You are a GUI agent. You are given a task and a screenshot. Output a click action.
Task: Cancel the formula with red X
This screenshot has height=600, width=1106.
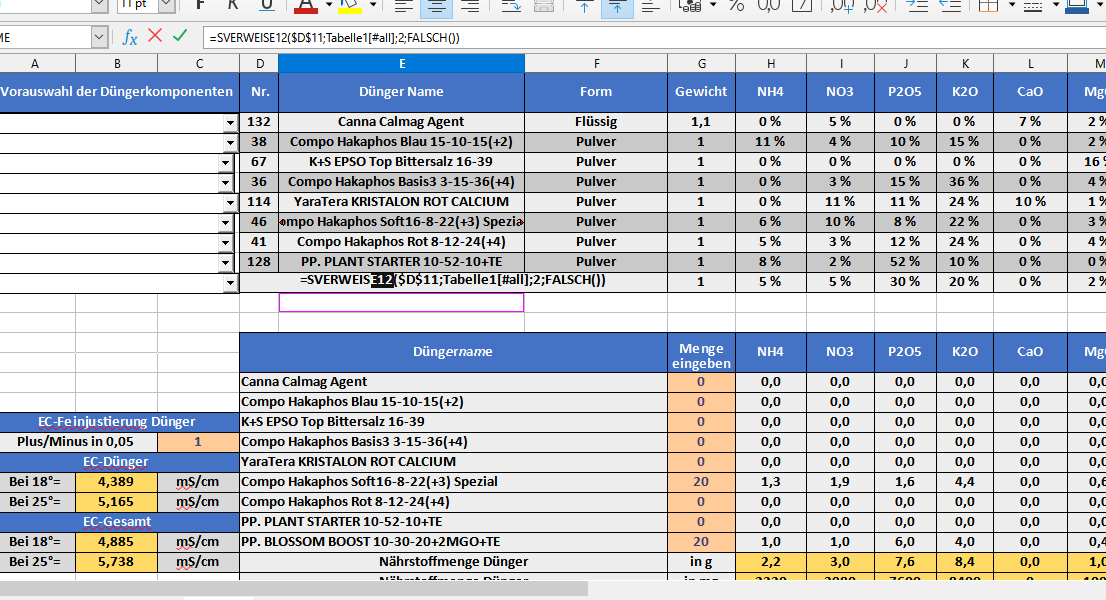(x=155, y=37)
